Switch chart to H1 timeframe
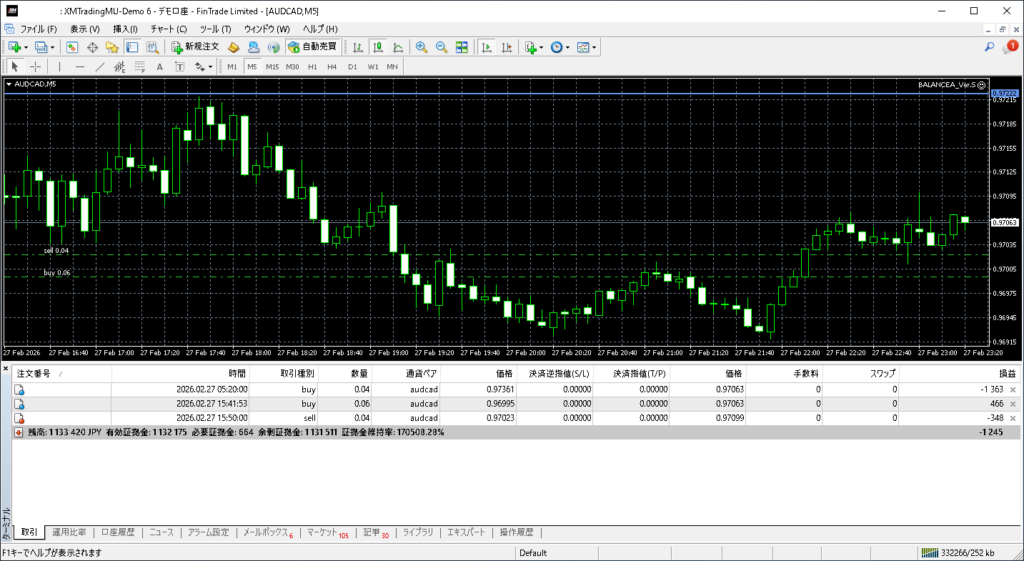 (x=312, y=67)
